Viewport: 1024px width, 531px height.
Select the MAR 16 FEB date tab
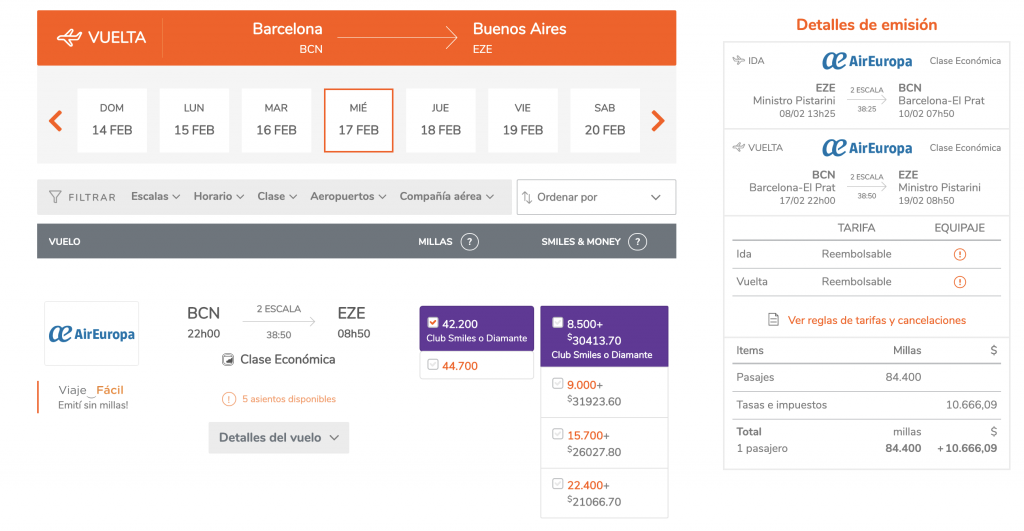pyautogui.click(x=276, y=120)
